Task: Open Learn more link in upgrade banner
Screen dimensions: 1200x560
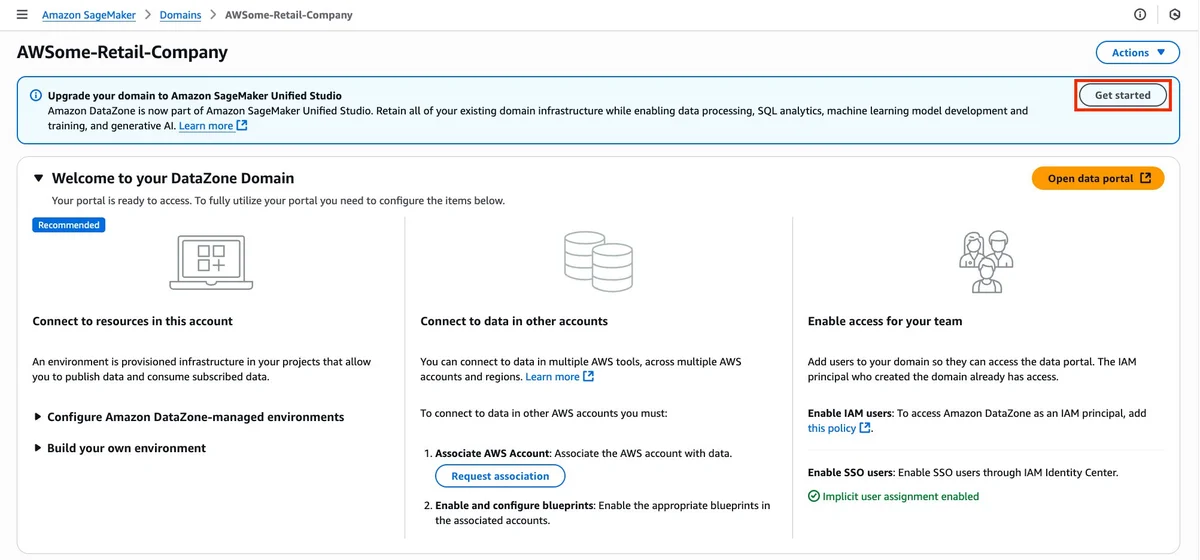Action: click(213, 126)
